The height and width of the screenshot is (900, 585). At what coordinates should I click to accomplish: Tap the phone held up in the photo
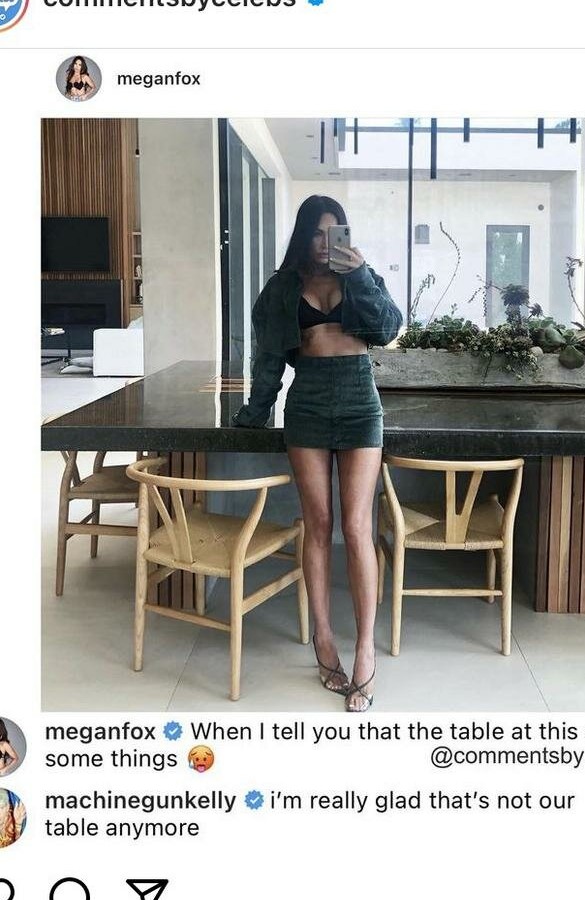339,245
